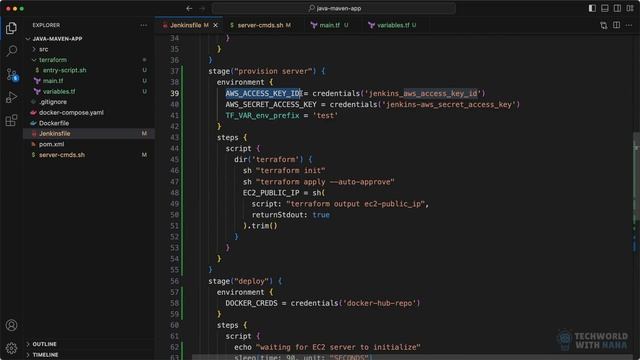Toggle the primary side bar layout icon

tap(592, 8)
